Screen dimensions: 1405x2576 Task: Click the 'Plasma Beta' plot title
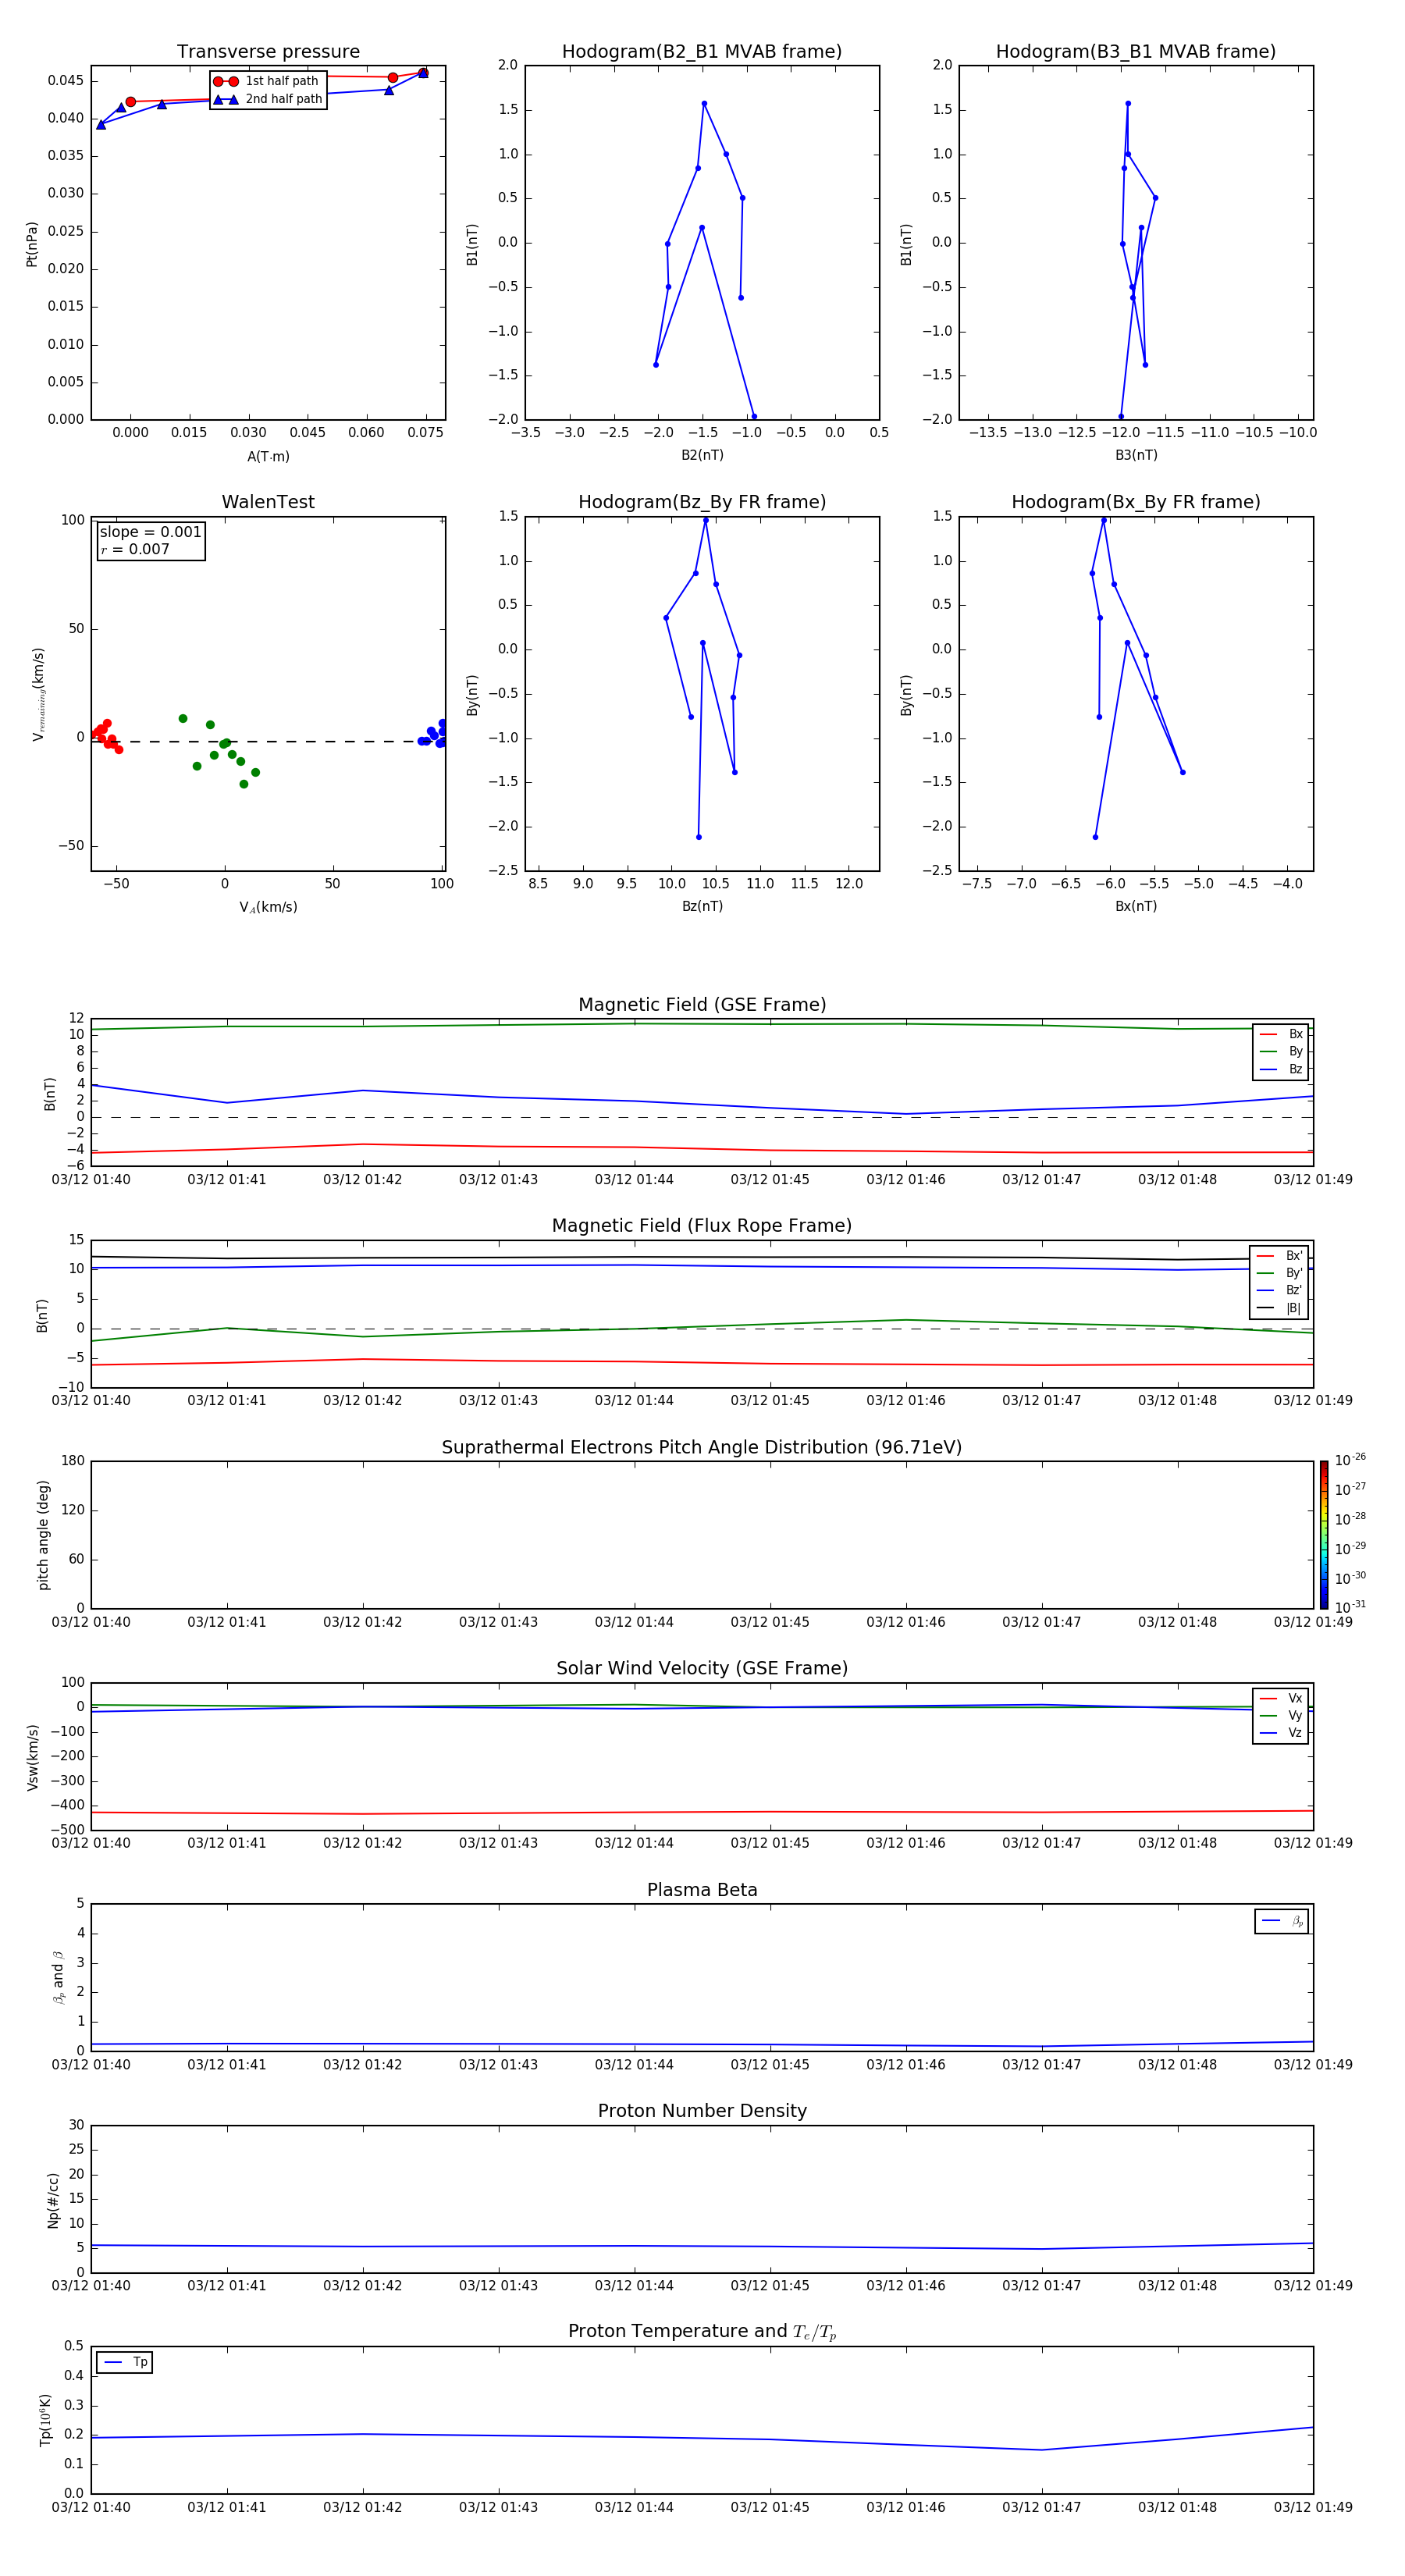click(x=702, y=1891)
